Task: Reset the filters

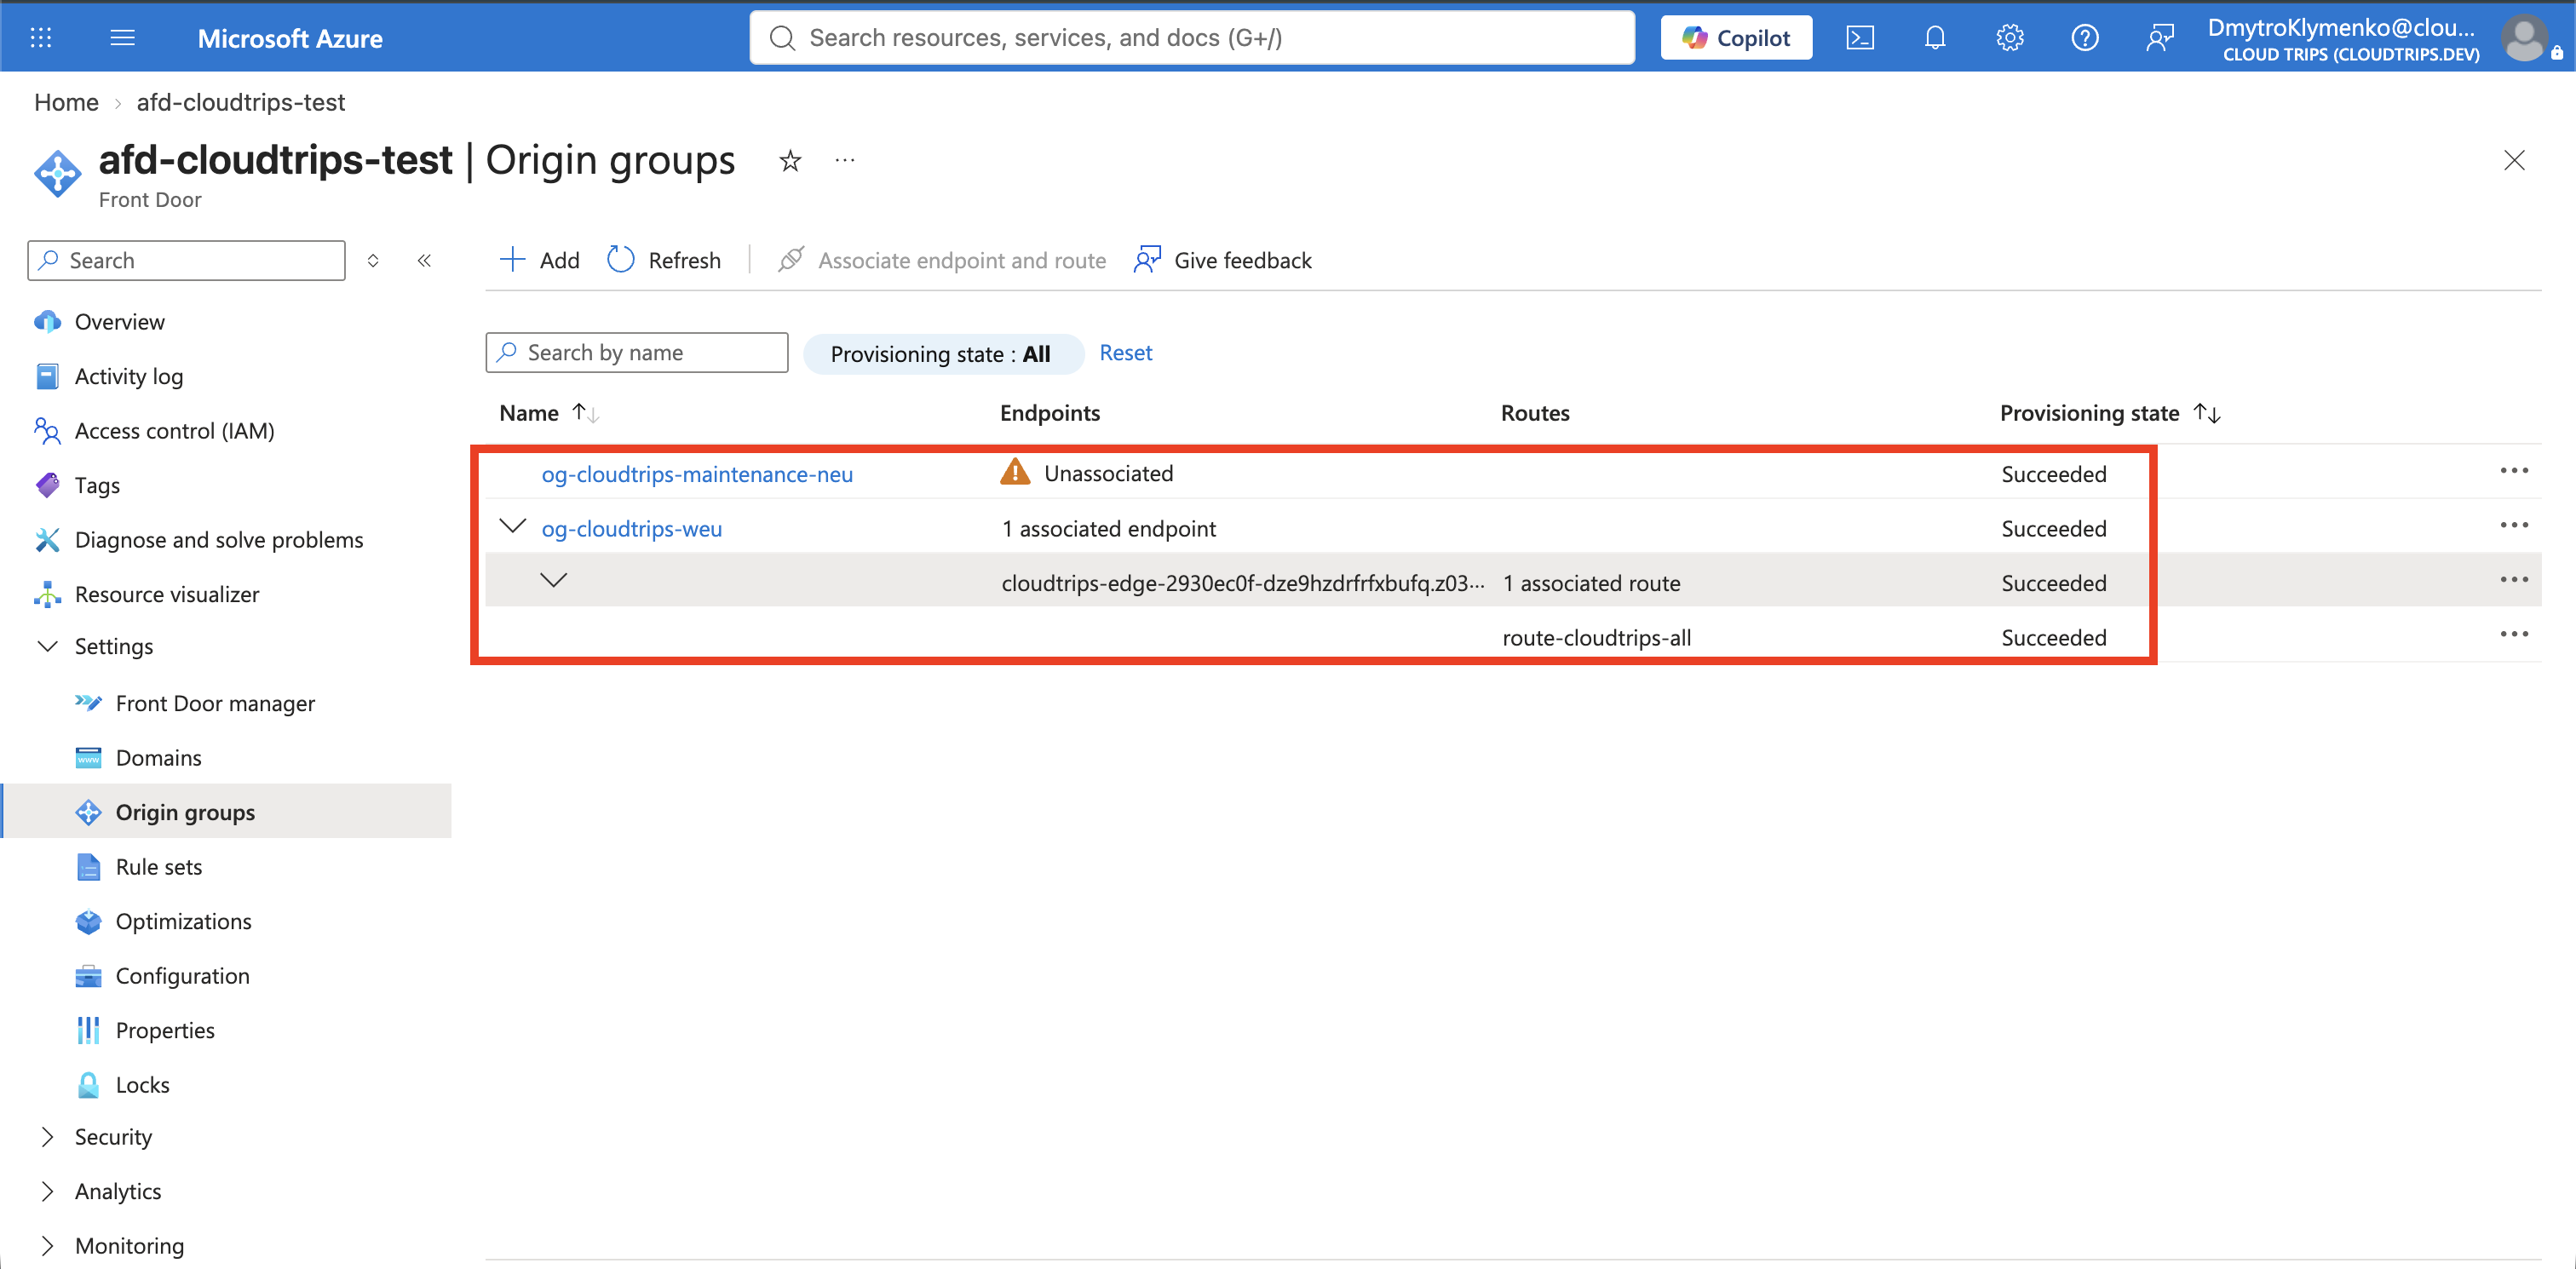Action: pyautogui.click(x=1125, y=352)
